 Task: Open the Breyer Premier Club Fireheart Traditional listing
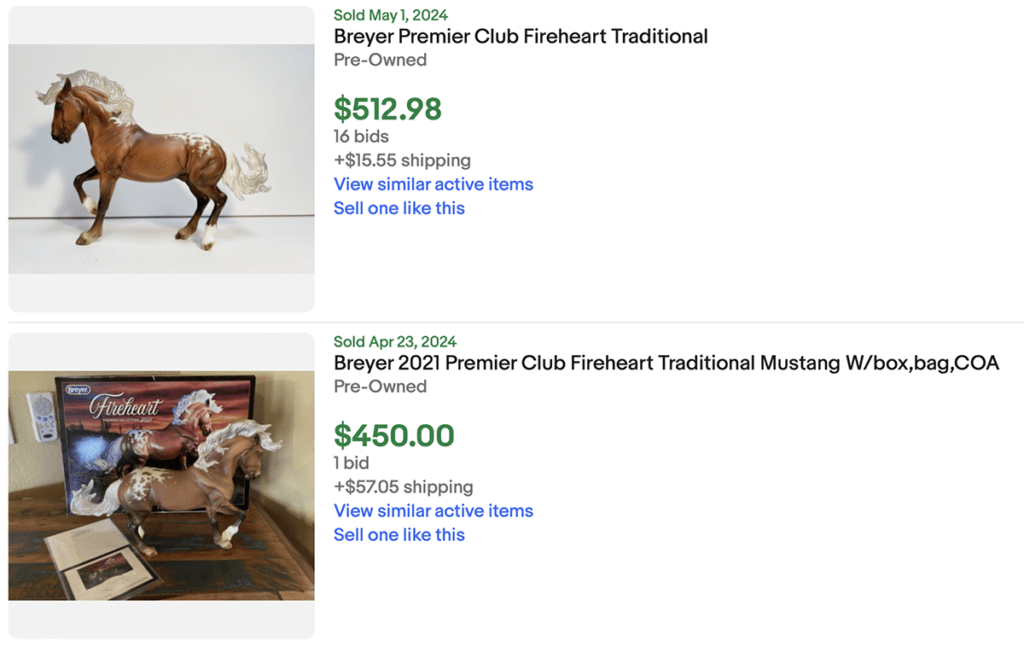tap(520, 36)
